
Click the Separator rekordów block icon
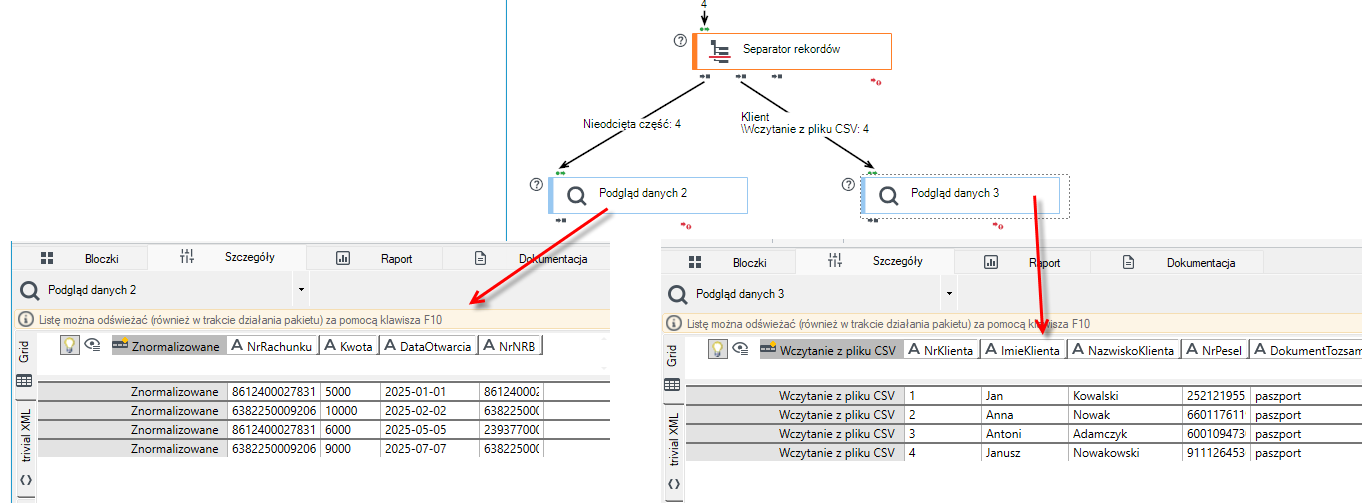coord(720,52)
